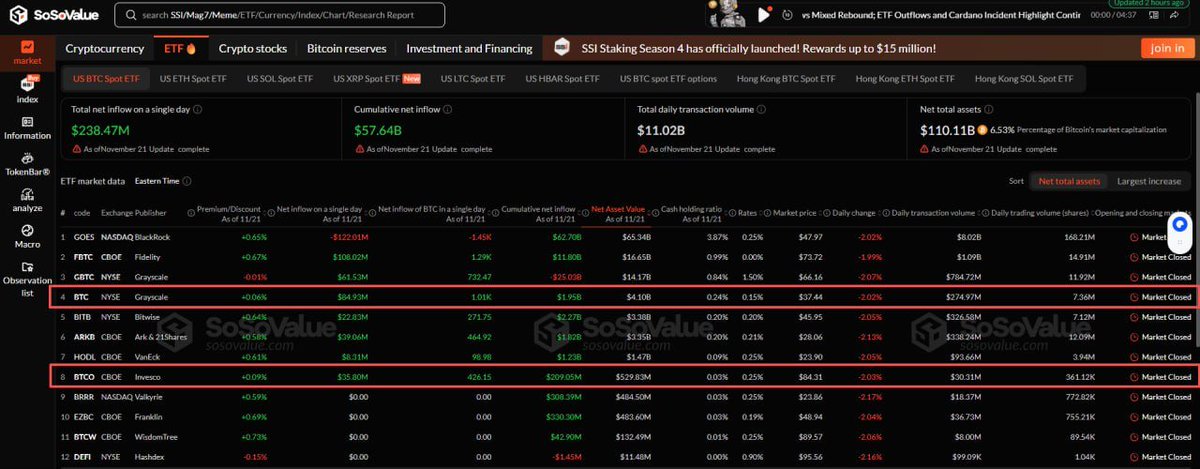Viewport: 1200px width, 469px height.
Task: Select the US BTC Spot ETF subtab
Action: click(x=106, y=78)
